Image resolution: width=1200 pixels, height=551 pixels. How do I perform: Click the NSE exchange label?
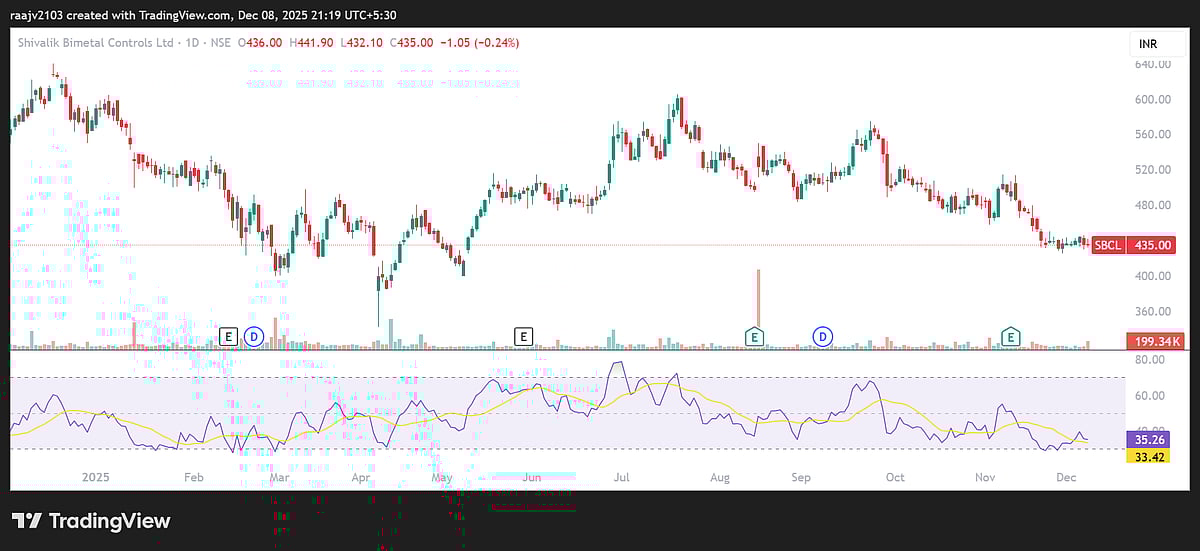tap(218, 42)
